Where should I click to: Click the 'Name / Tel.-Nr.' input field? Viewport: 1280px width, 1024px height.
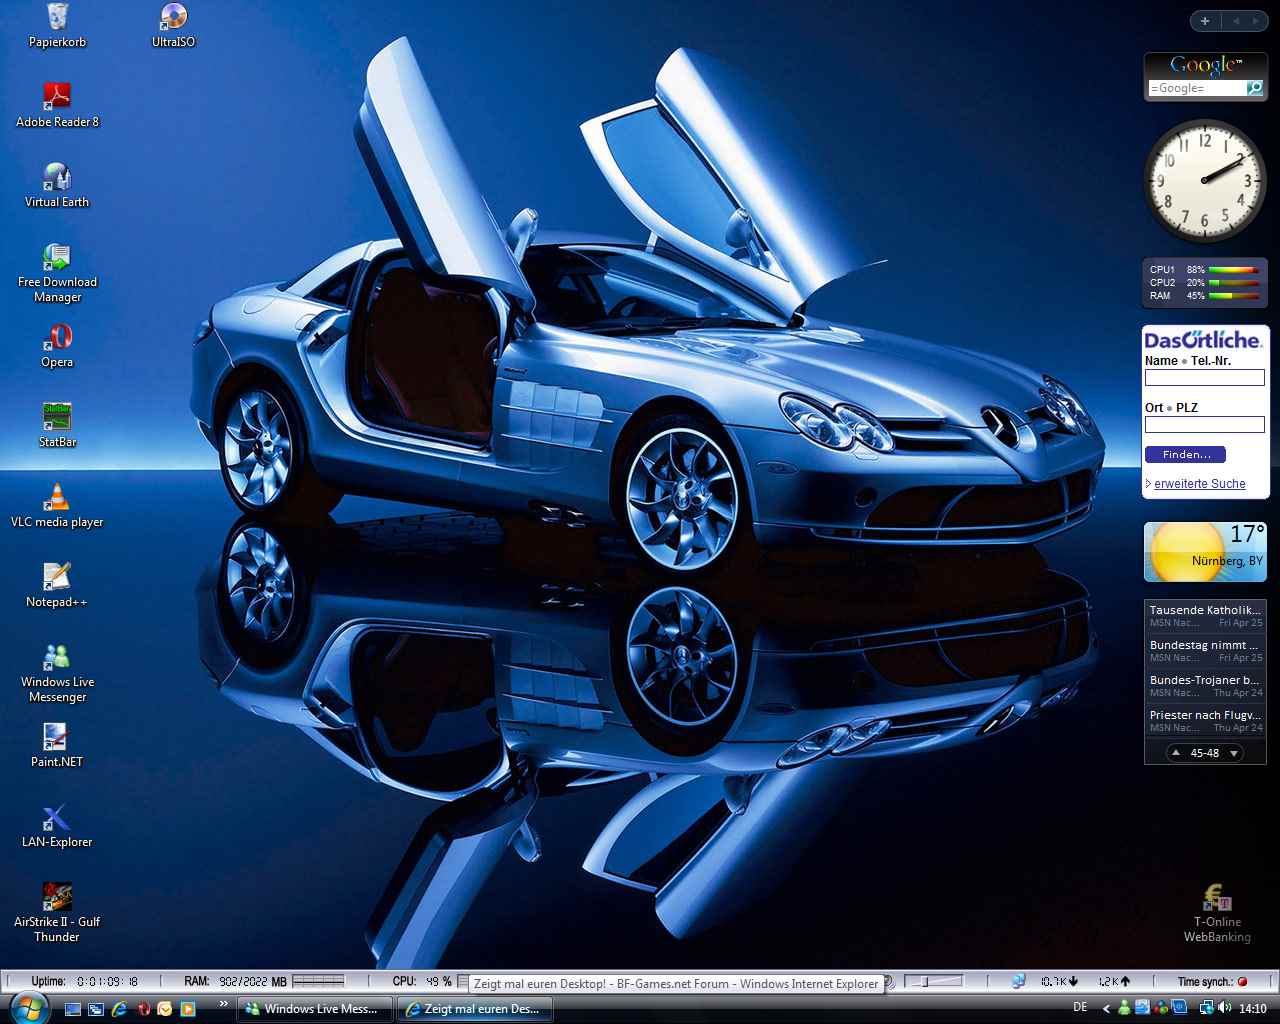pyautogui.click(x=1204, y=378)
